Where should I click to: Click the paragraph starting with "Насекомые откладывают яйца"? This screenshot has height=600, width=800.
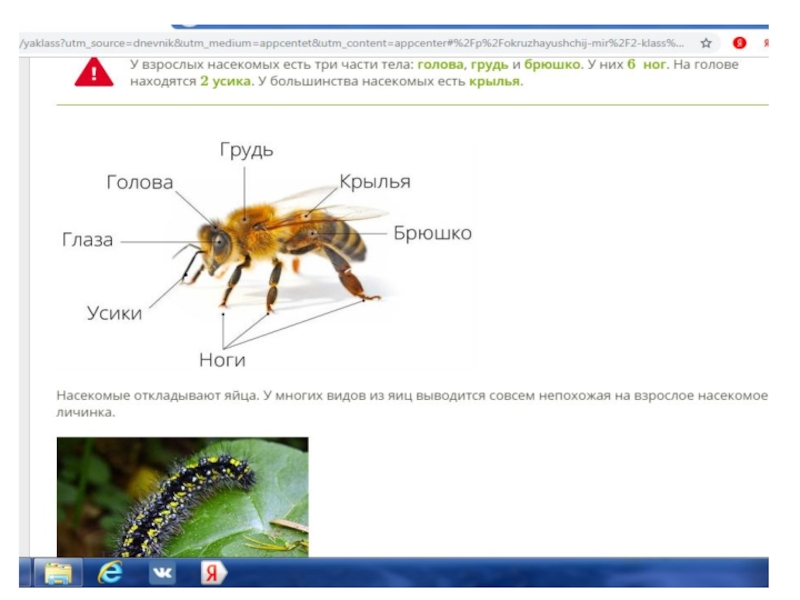pyautogui.click(x=412, y=404)
